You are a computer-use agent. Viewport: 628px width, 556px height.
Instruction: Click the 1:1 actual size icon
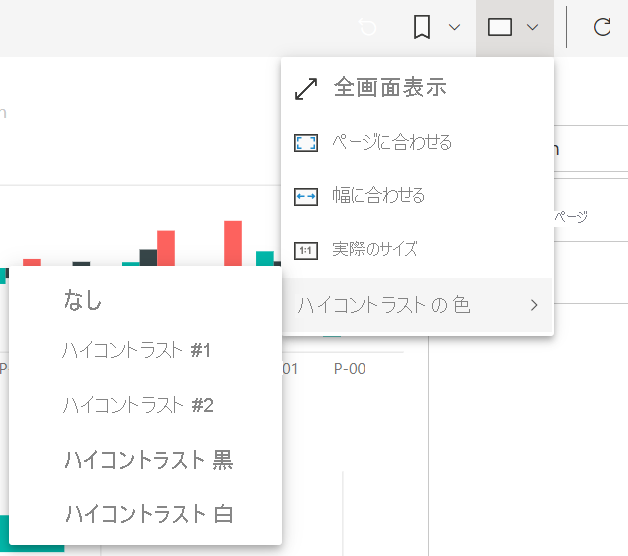click(306, 251)
